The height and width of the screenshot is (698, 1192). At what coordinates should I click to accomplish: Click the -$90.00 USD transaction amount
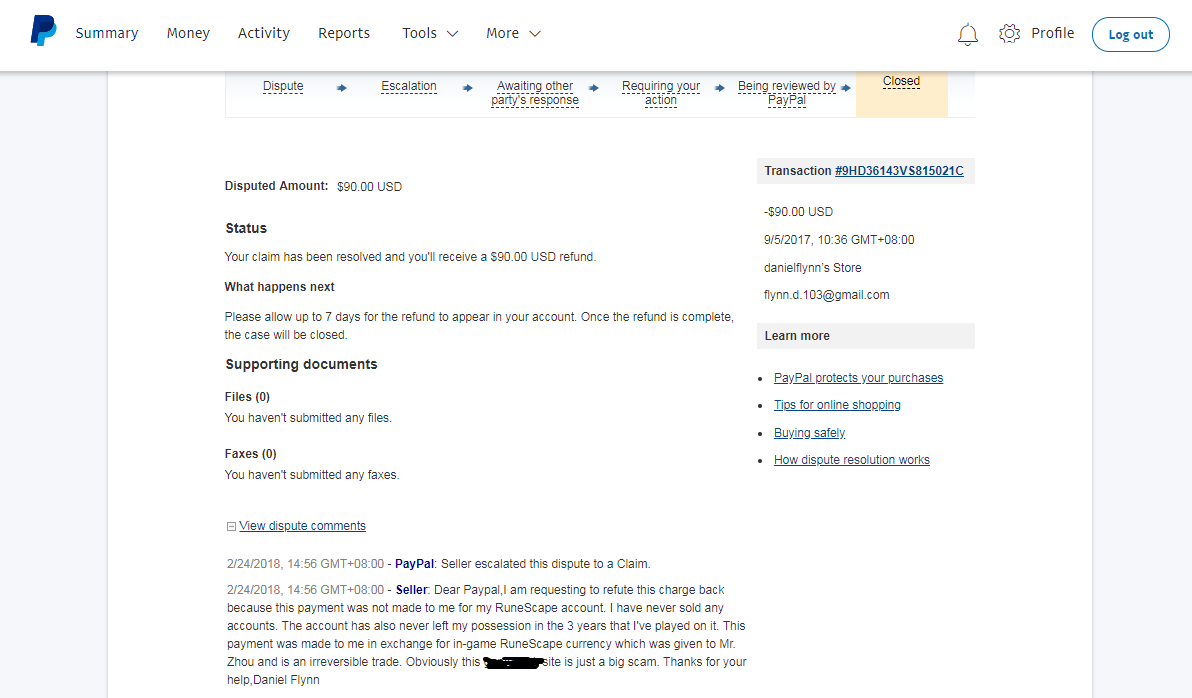(798, 212)
